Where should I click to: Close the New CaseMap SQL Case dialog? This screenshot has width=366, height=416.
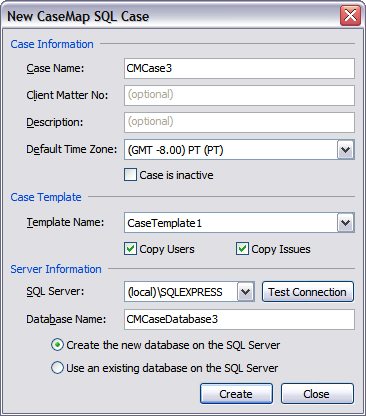[x=350, y=16]
